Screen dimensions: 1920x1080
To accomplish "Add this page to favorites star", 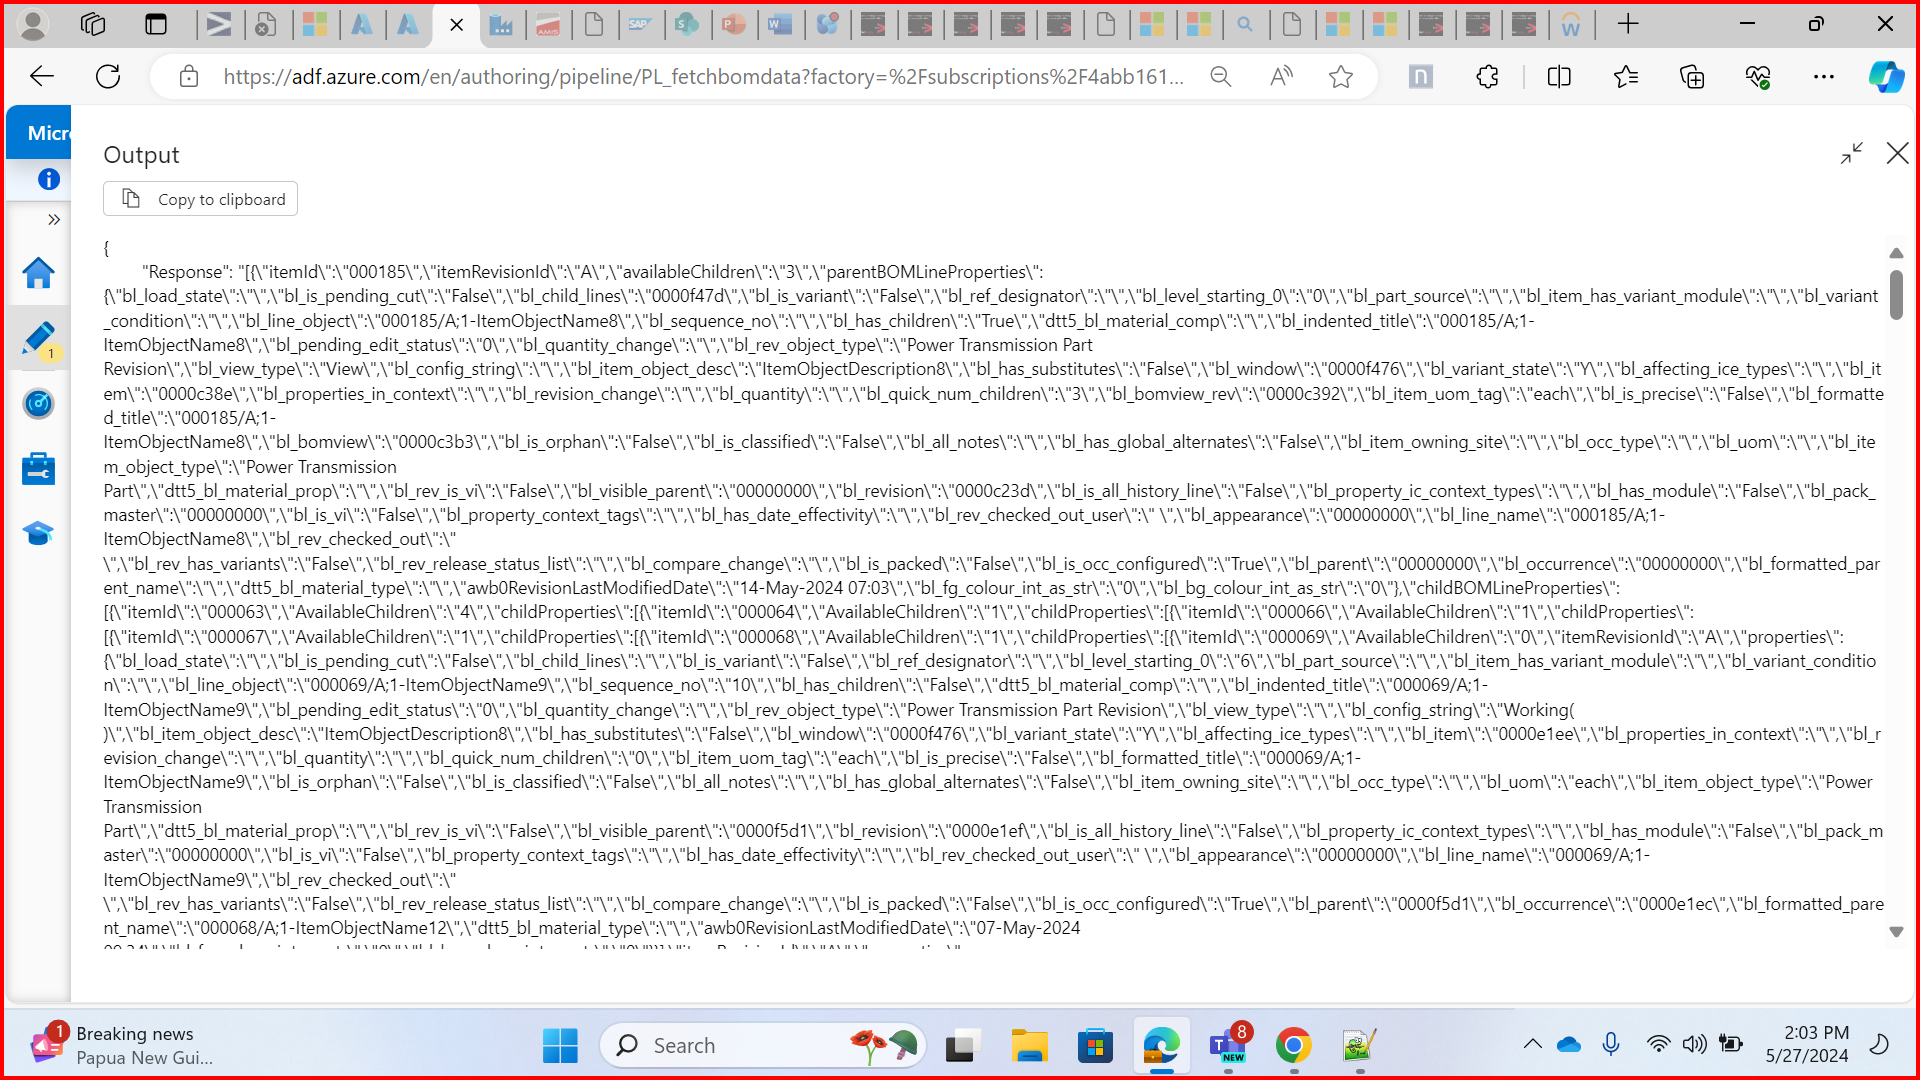I will click(x=1340, y=77).
